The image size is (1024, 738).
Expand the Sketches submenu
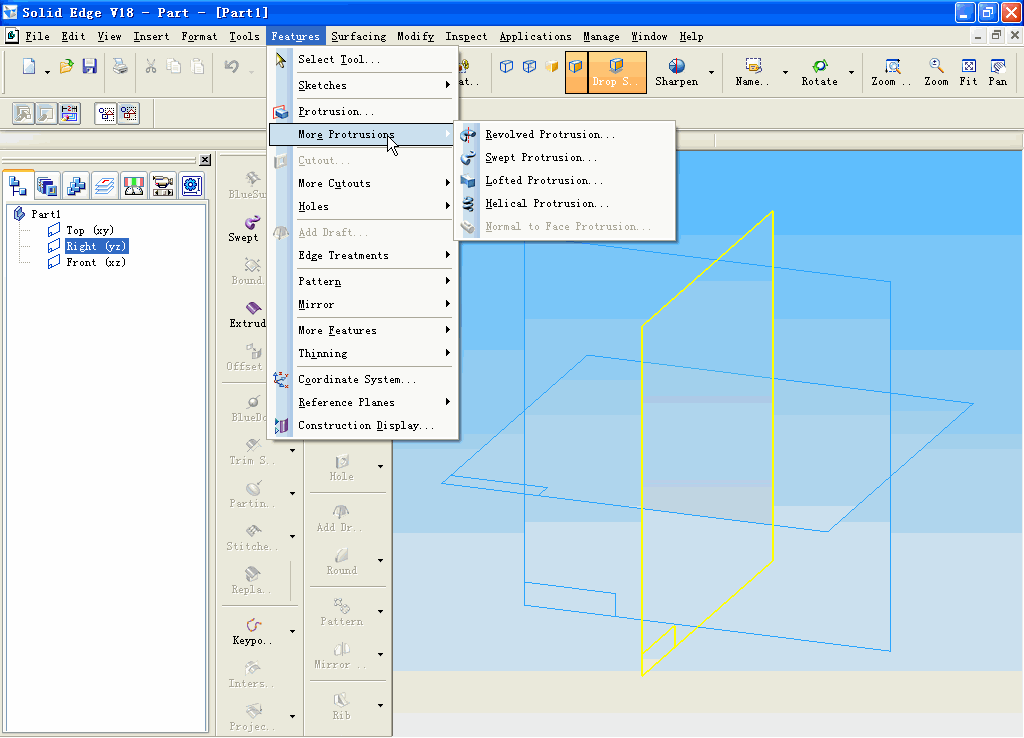(x=363, y=86)
